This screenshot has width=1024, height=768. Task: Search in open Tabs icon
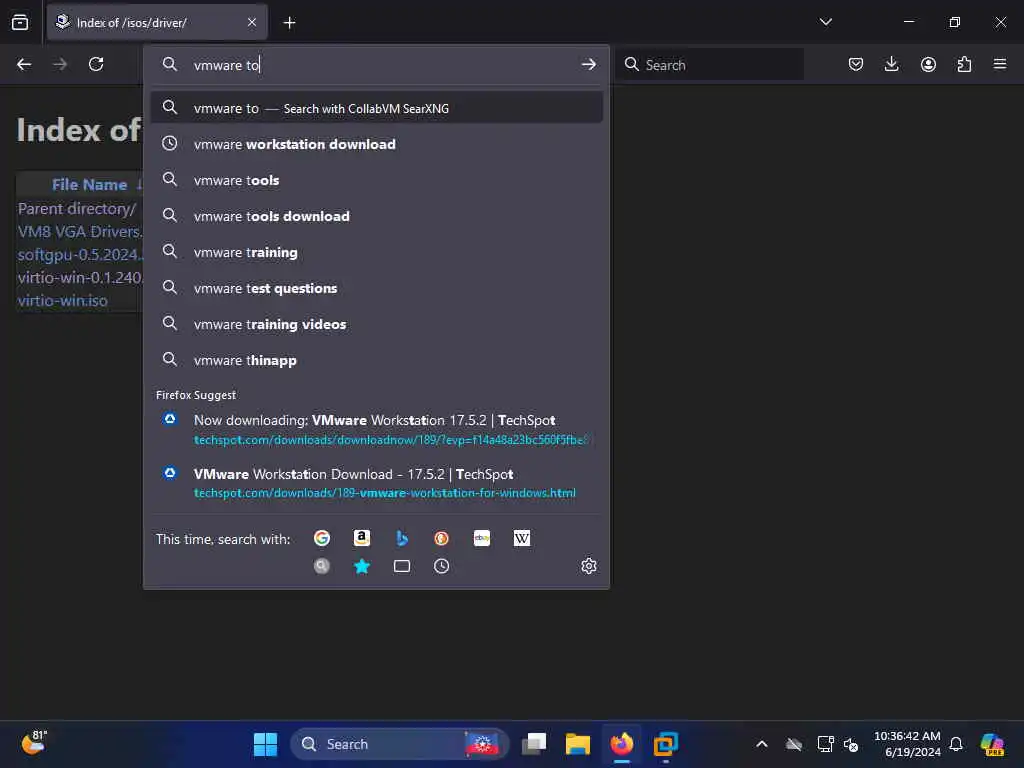[x=402, y=566]
